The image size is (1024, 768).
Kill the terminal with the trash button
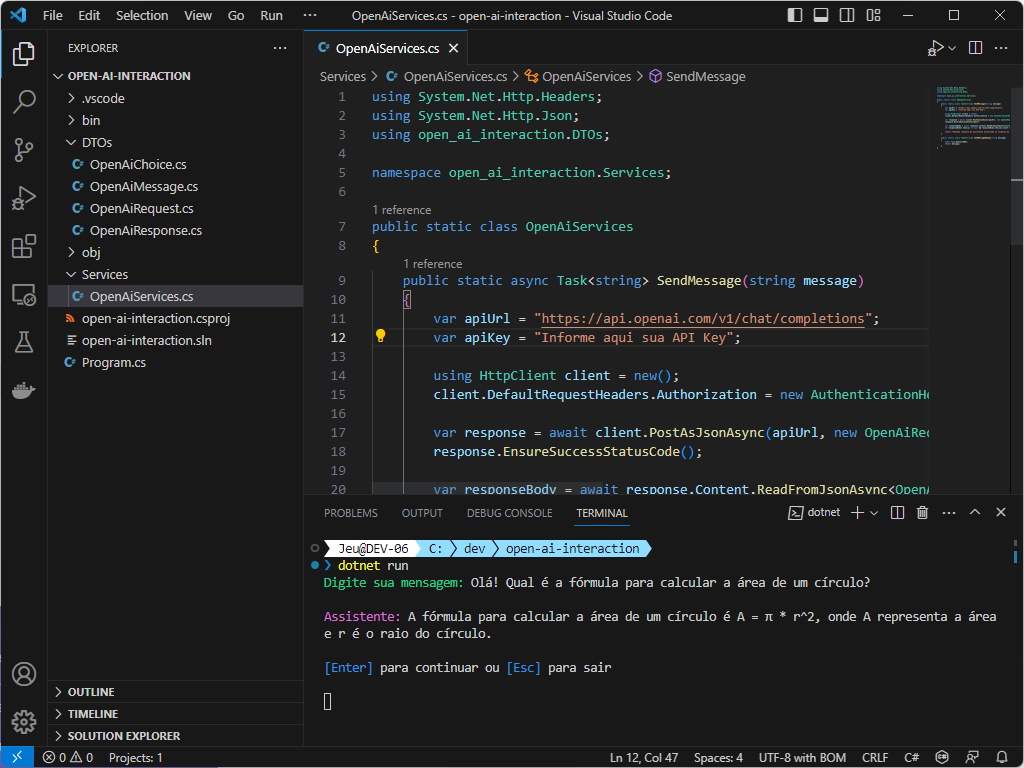click(922, 512)
